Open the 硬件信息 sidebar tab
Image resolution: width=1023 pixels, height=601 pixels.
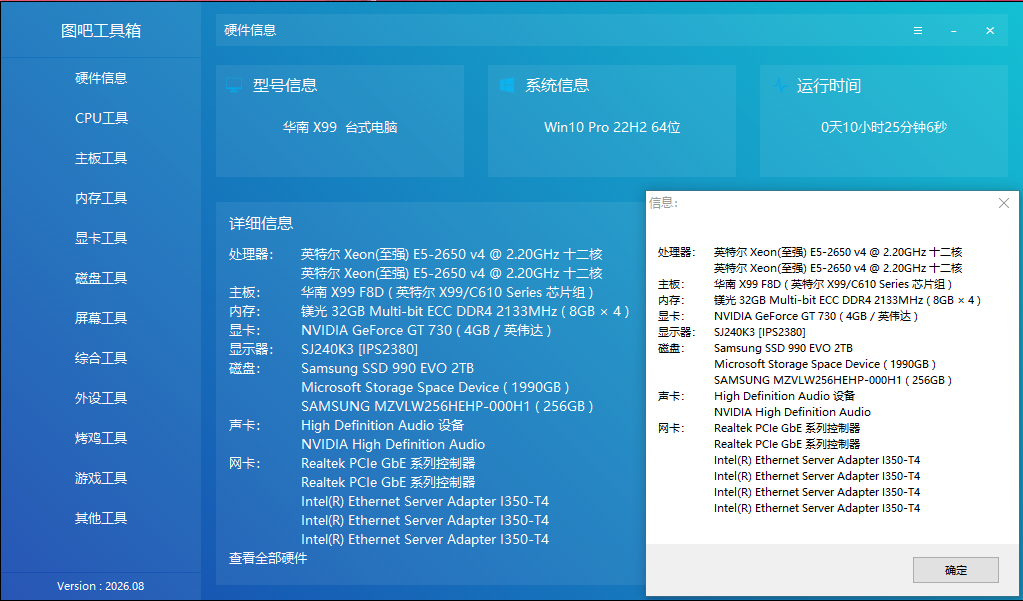pyautogui.click(x=101, y=78)
